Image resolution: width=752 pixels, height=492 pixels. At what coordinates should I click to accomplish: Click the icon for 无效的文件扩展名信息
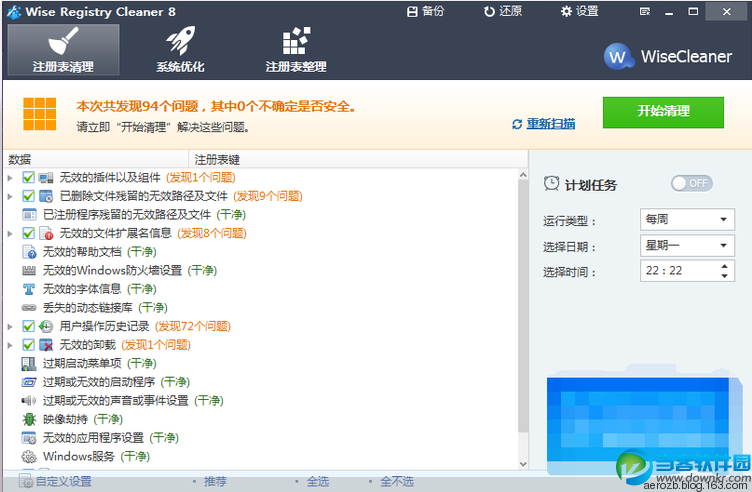[46, 233]
